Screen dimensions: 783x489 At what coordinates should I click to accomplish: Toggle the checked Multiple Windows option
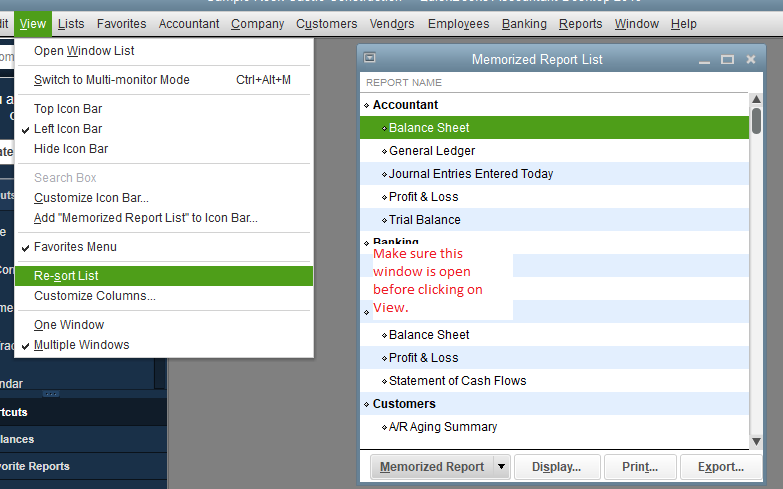[164, 345]
